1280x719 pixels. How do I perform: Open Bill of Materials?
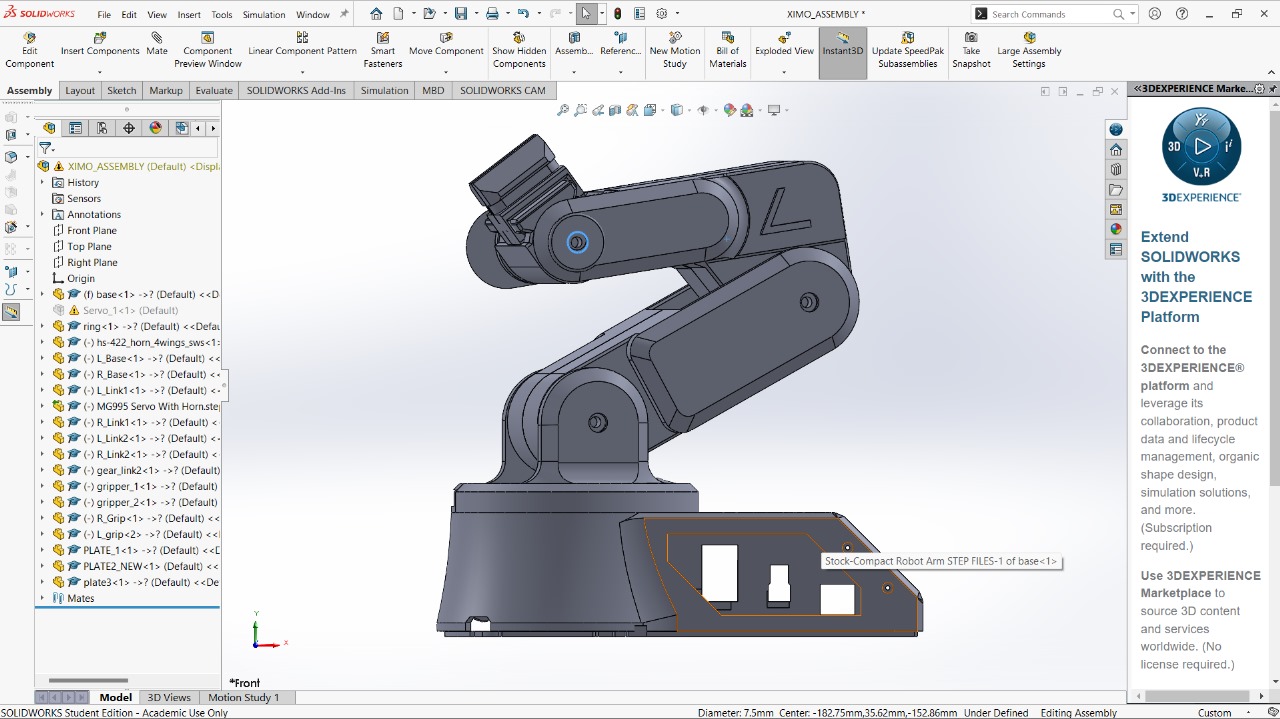[x=728, y=50]
